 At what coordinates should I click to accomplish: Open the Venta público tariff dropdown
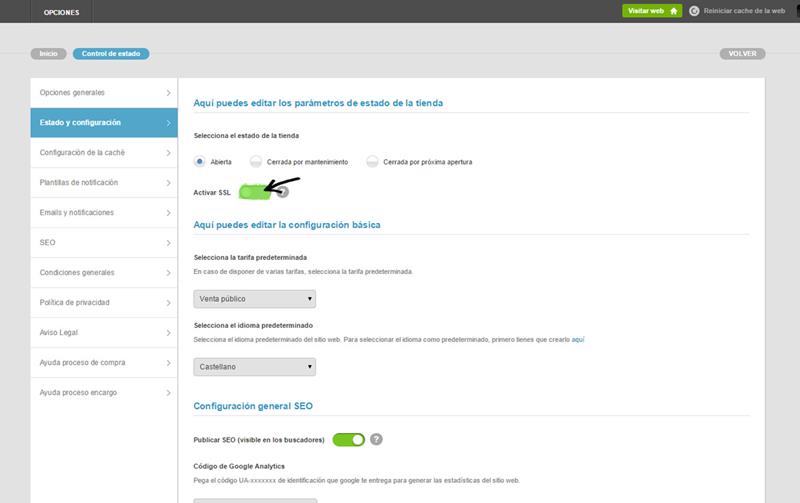(x=254, y=299)
